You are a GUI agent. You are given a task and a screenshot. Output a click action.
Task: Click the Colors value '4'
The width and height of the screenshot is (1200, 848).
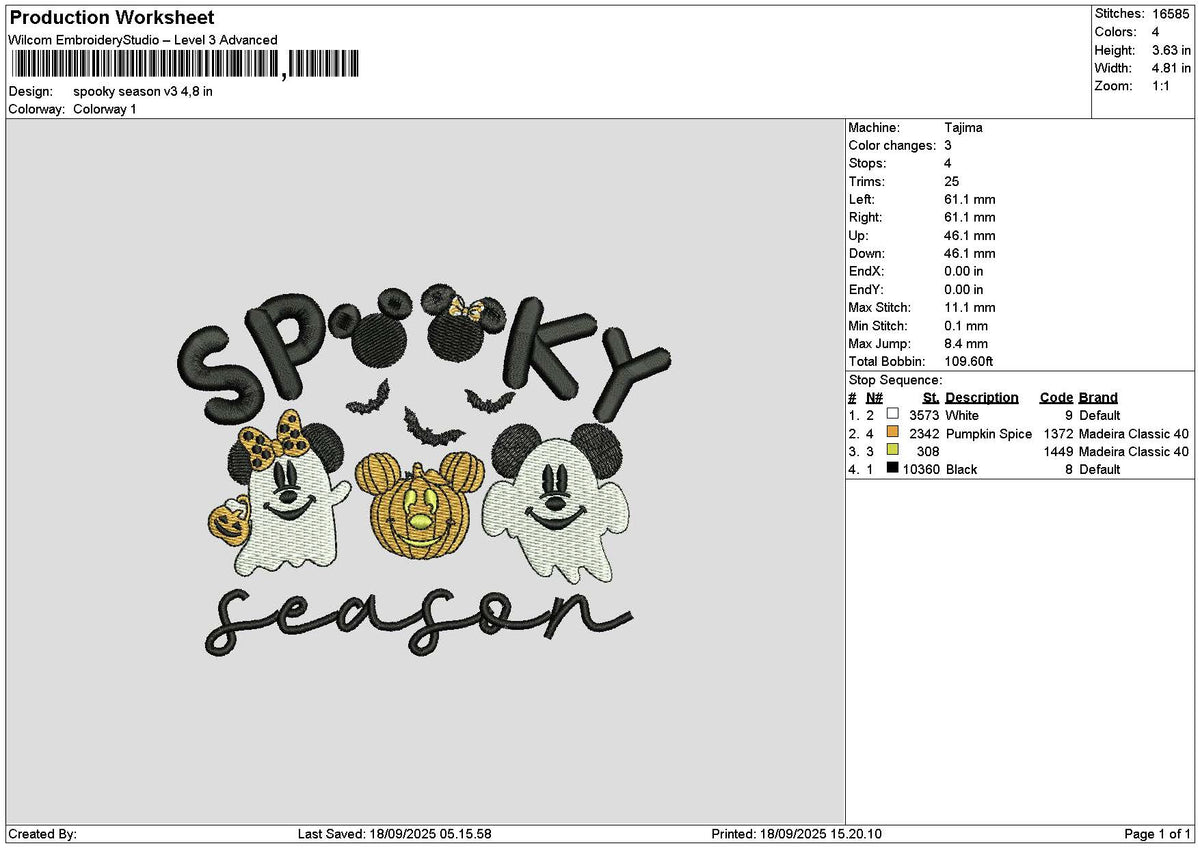coord(1156,32)
